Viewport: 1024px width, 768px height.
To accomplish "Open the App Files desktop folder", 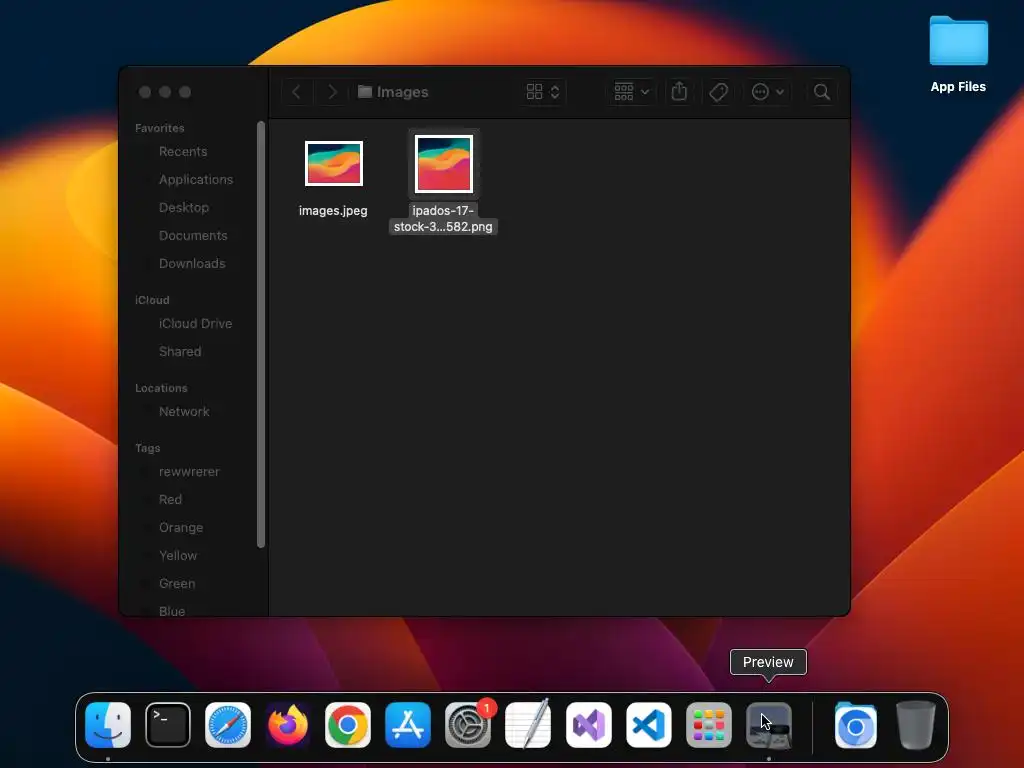I will 958,54.
